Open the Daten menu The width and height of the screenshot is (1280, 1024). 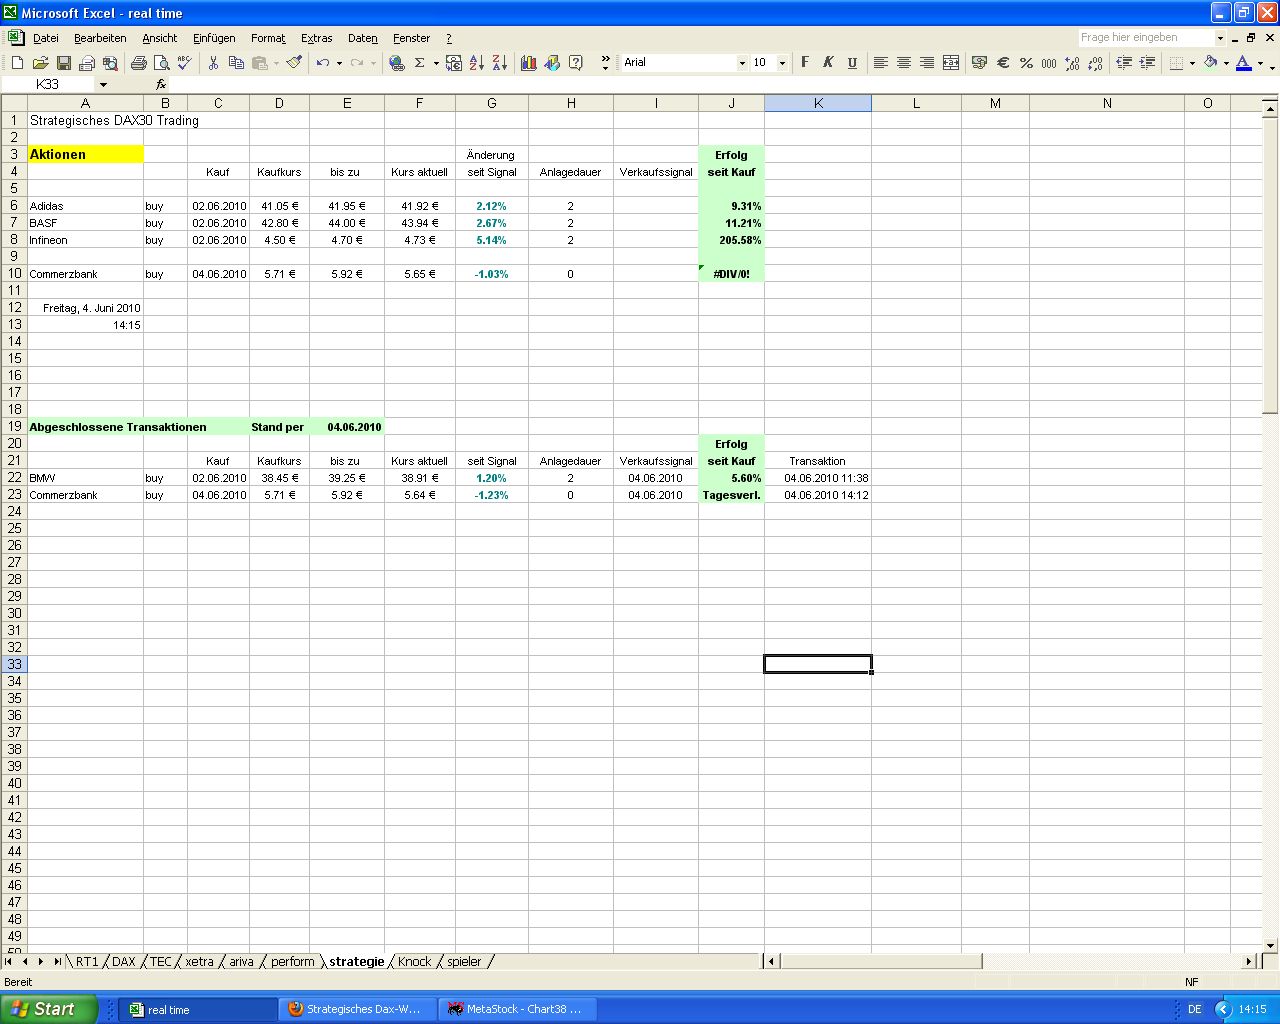pos(362,37)
